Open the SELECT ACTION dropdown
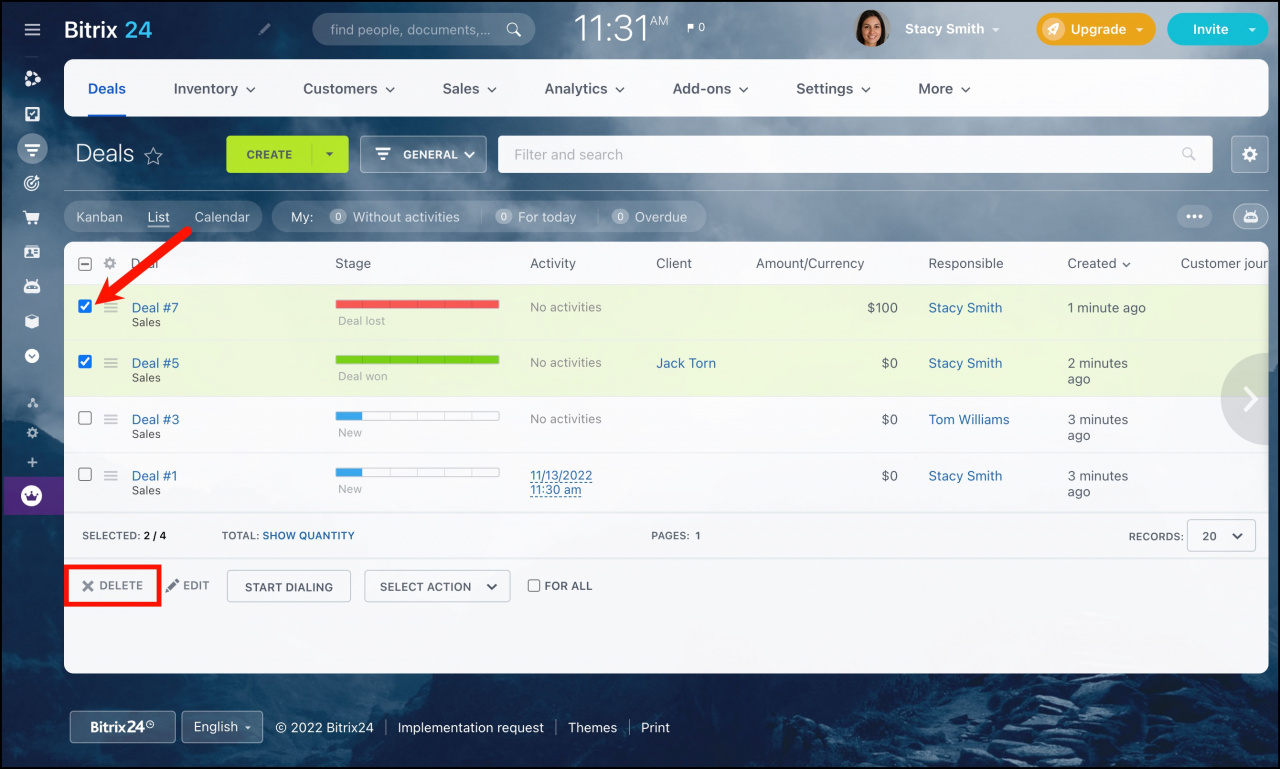Image resolution: width=1280 pixels, height=769 pixels. tap(437, 586)
